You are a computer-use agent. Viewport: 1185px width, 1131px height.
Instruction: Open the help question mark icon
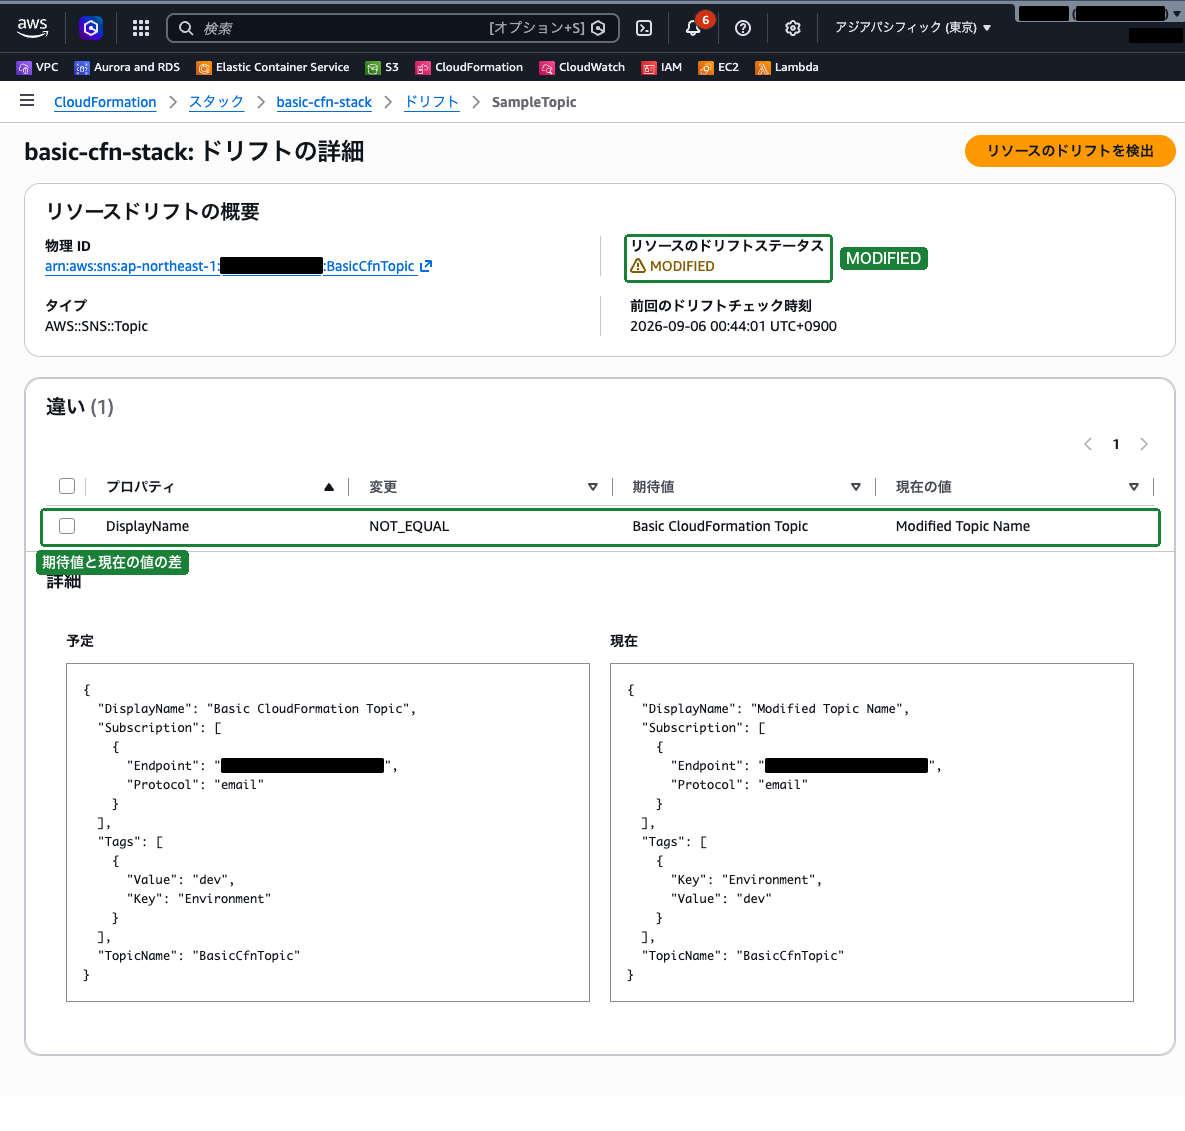743,28
